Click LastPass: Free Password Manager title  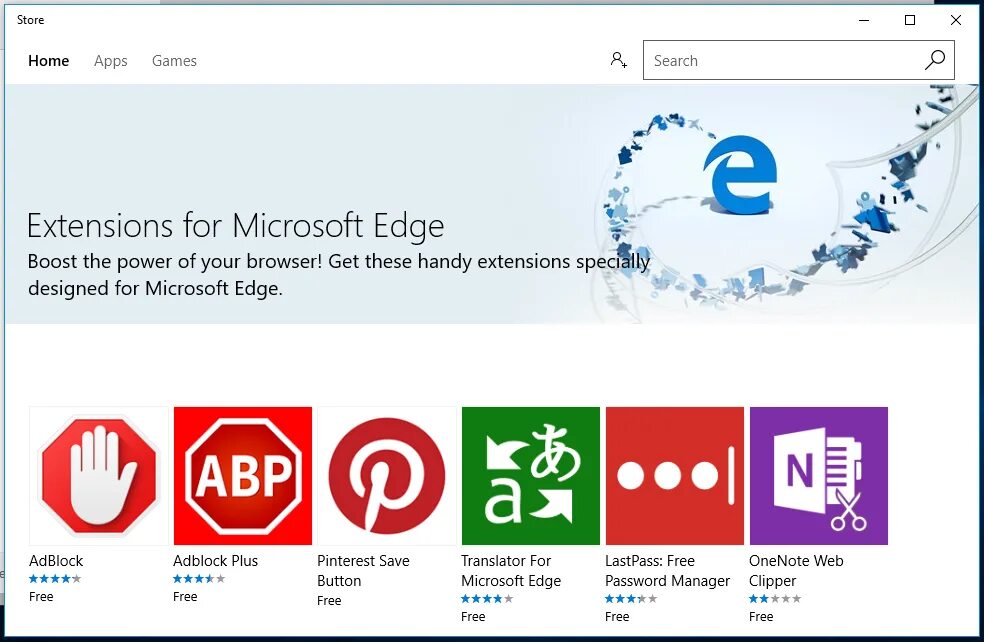point(667,570)
